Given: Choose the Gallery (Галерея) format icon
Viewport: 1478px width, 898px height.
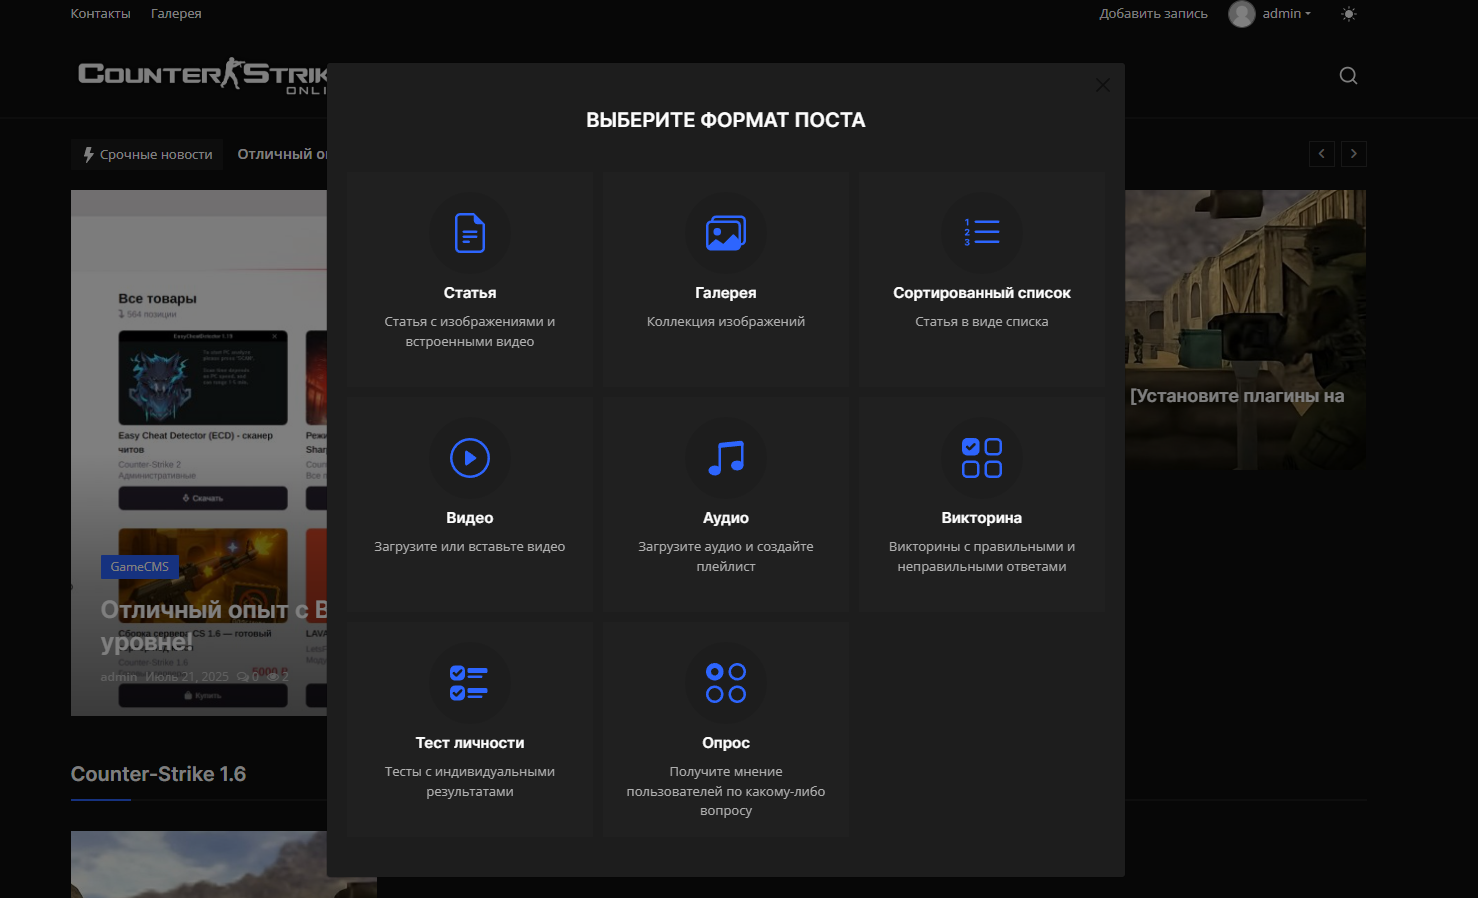Looking at the screenshot, I should tap(725, 233).
